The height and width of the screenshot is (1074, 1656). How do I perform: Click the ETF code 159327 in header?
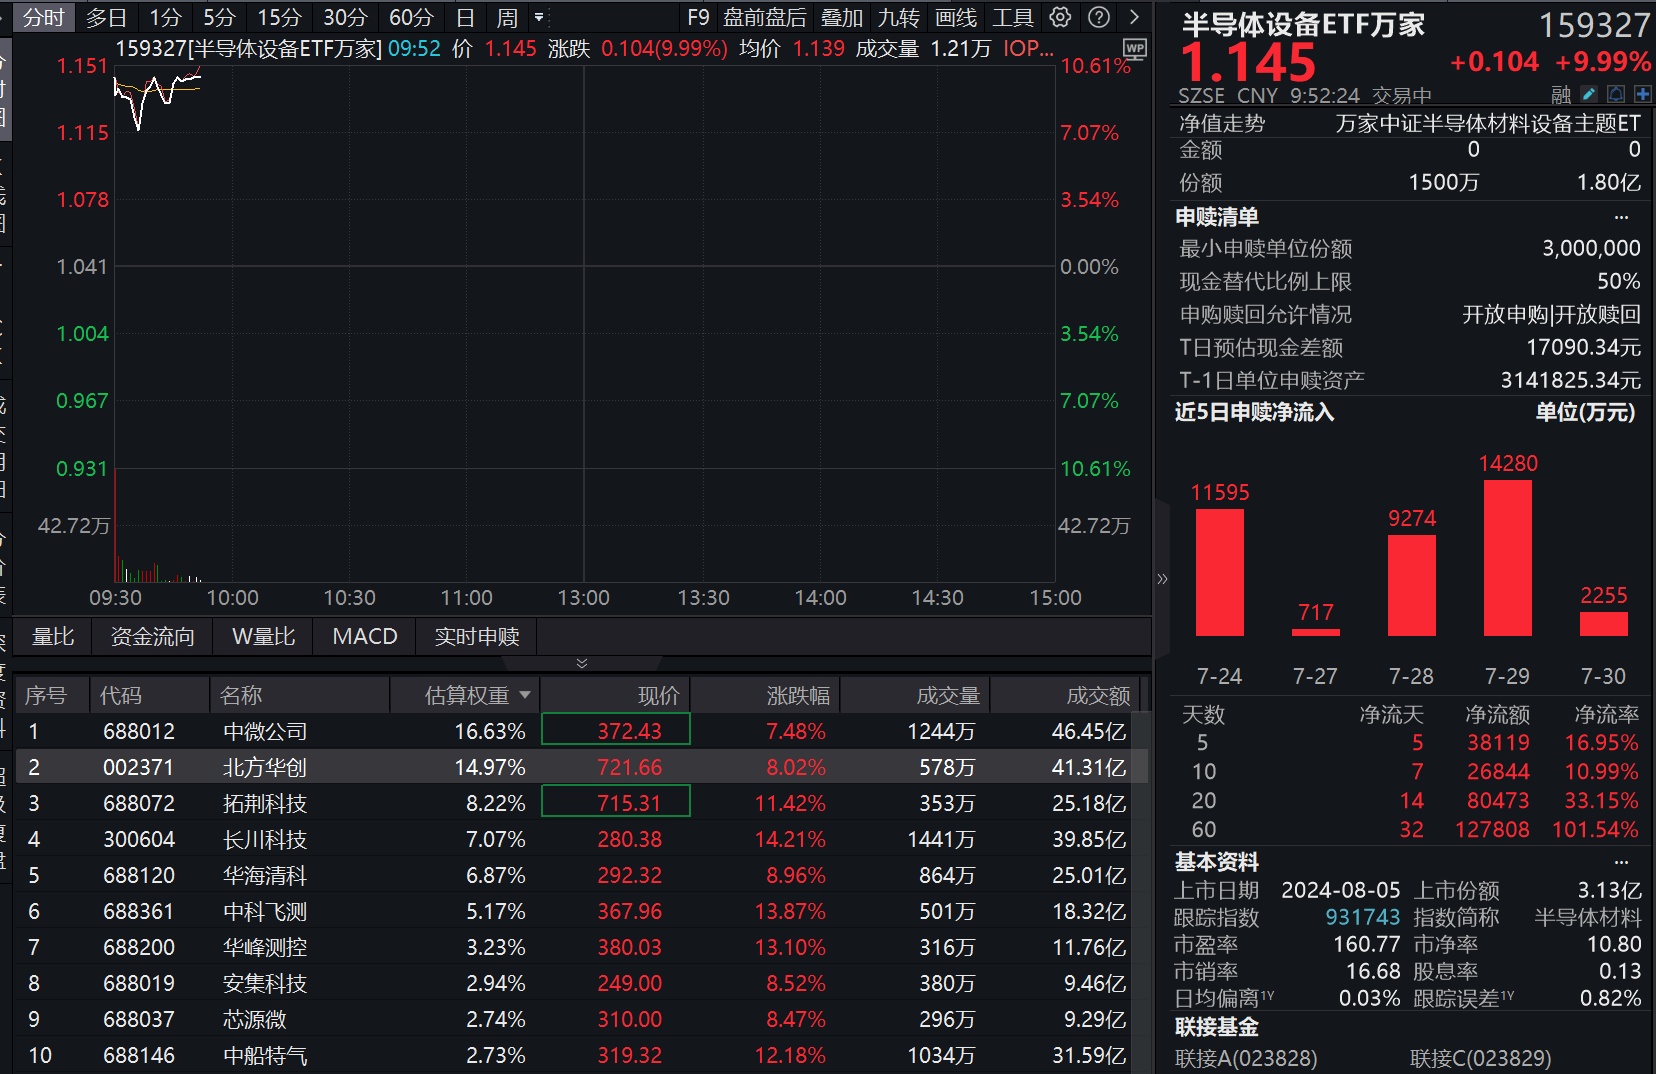(x=1594, y=25)
